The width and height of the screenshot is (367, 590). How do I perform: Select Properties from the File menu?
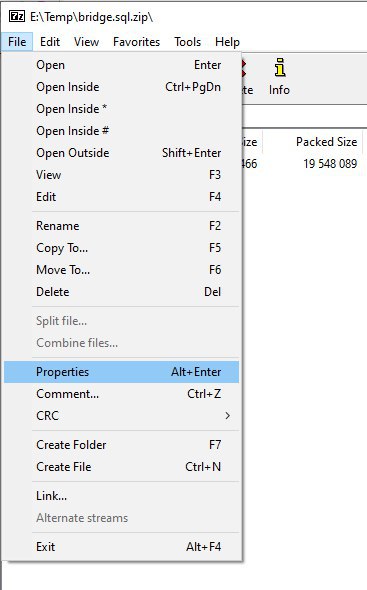click(122, 372)
